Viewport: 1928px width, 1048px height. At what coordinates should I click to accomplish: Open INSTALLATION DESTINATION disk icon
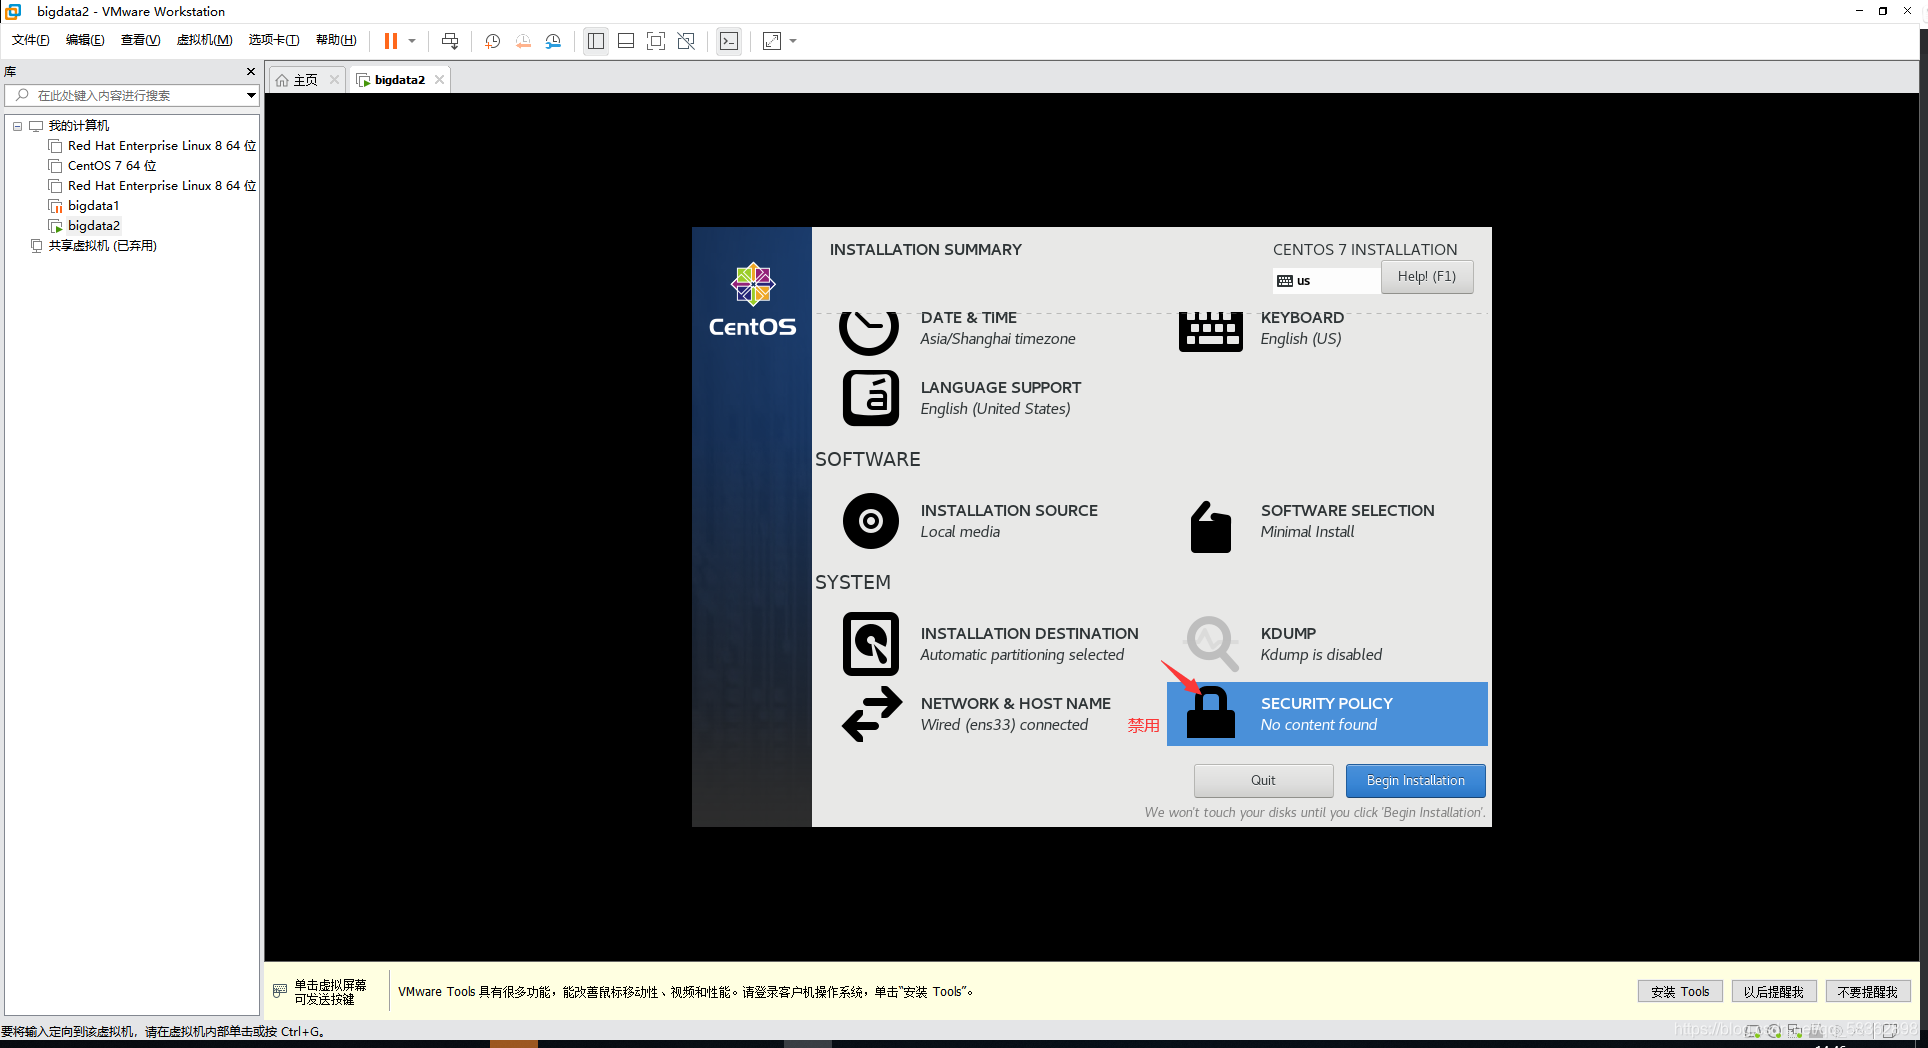pyautogui.click(x=870, y=644)
